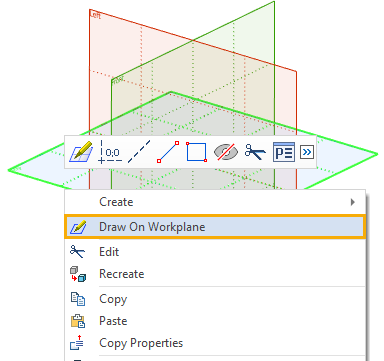Click the Recreate cubes icon
The width and height of the screenshot is (384, 361).
[x=78, y=274]
